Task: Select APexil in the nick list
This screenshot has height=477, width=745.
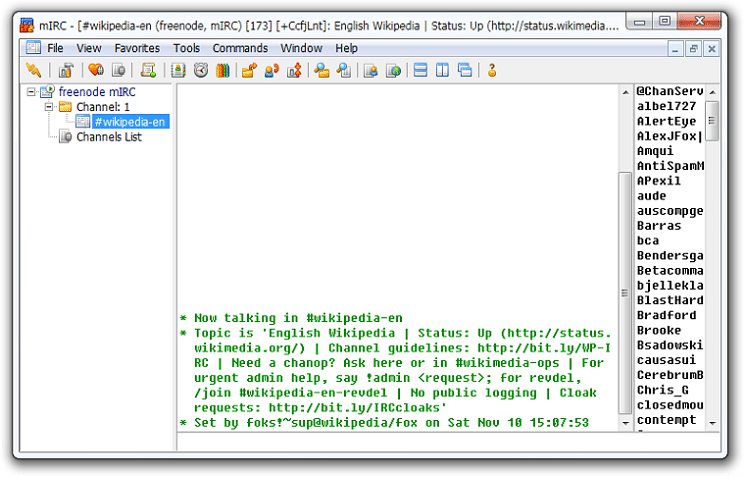Action: [659, 181]
